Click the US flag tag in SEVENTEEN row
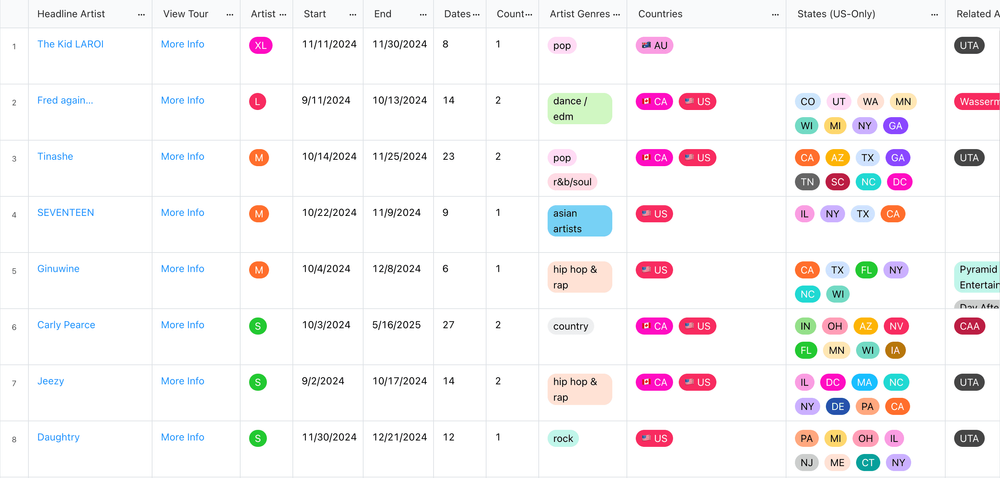The height and width of the screenshot is (478, 1000). (x=654, y=214)
